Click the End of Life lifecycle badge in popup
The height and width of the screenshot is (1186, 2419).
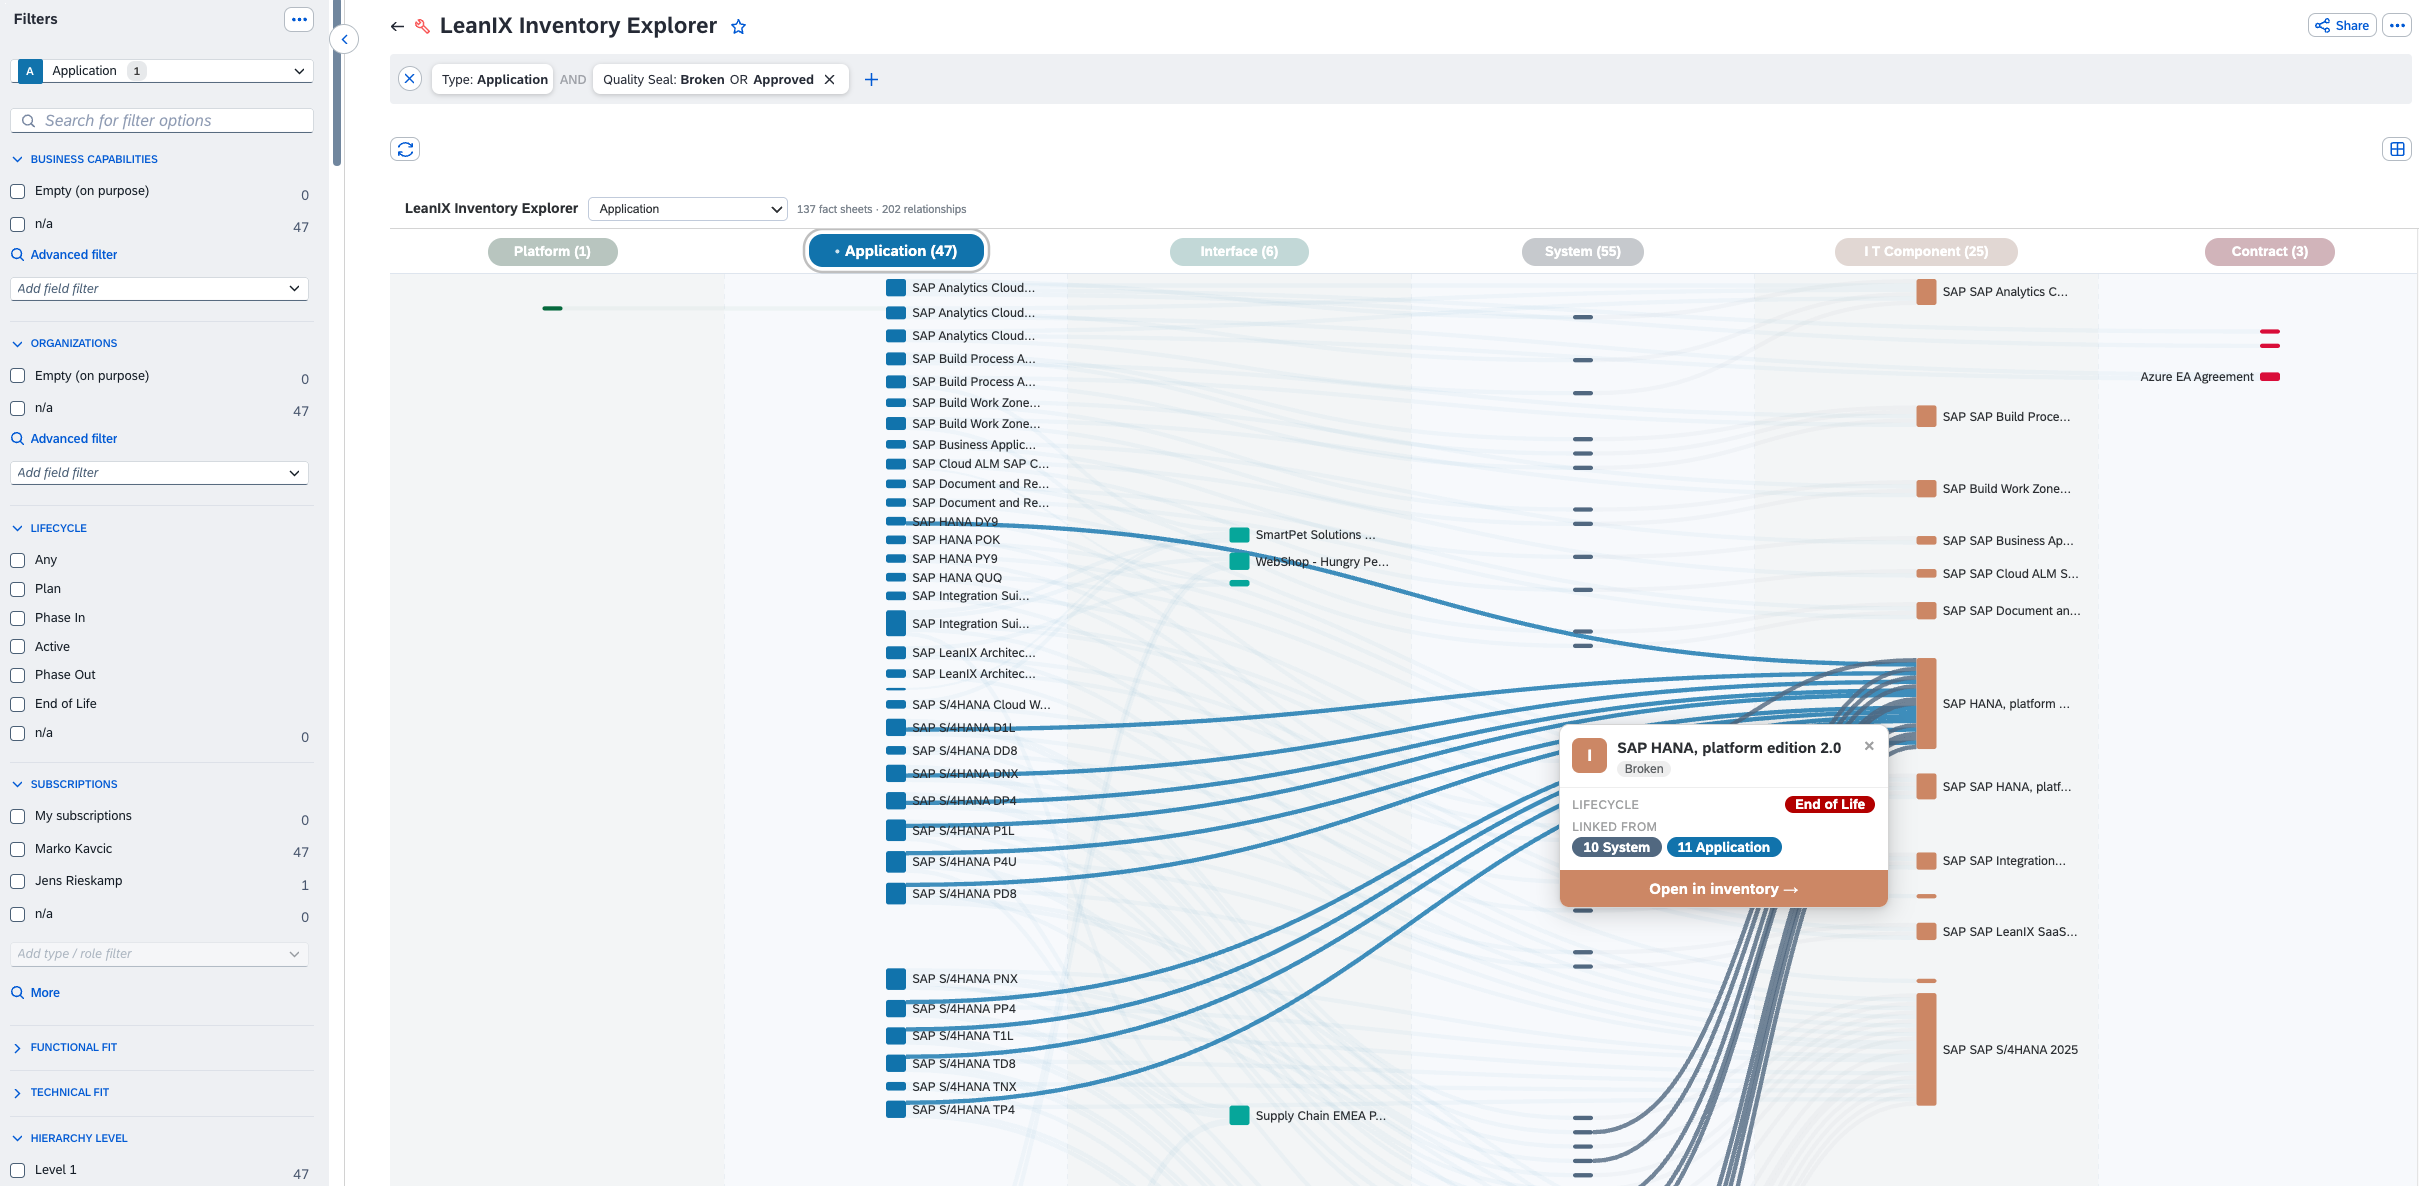[x=1829, y=804]
